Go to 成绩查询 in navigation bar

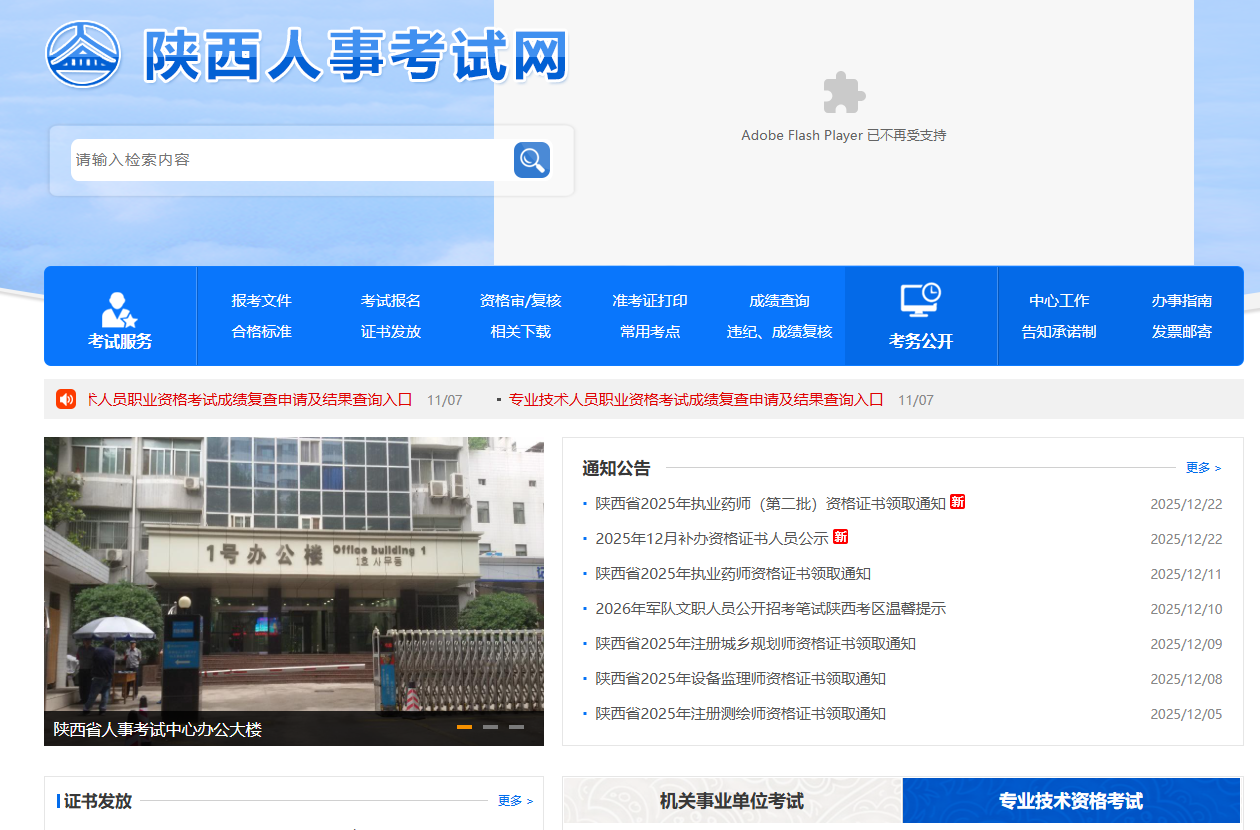pos(779,301)
